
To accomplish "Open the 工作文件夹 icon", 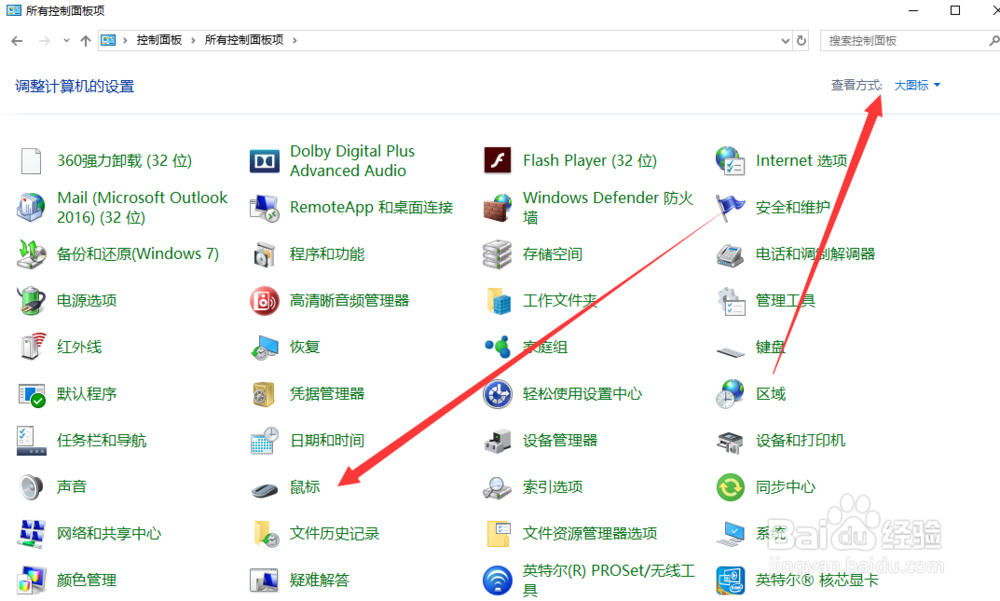I will click(498, 300).
